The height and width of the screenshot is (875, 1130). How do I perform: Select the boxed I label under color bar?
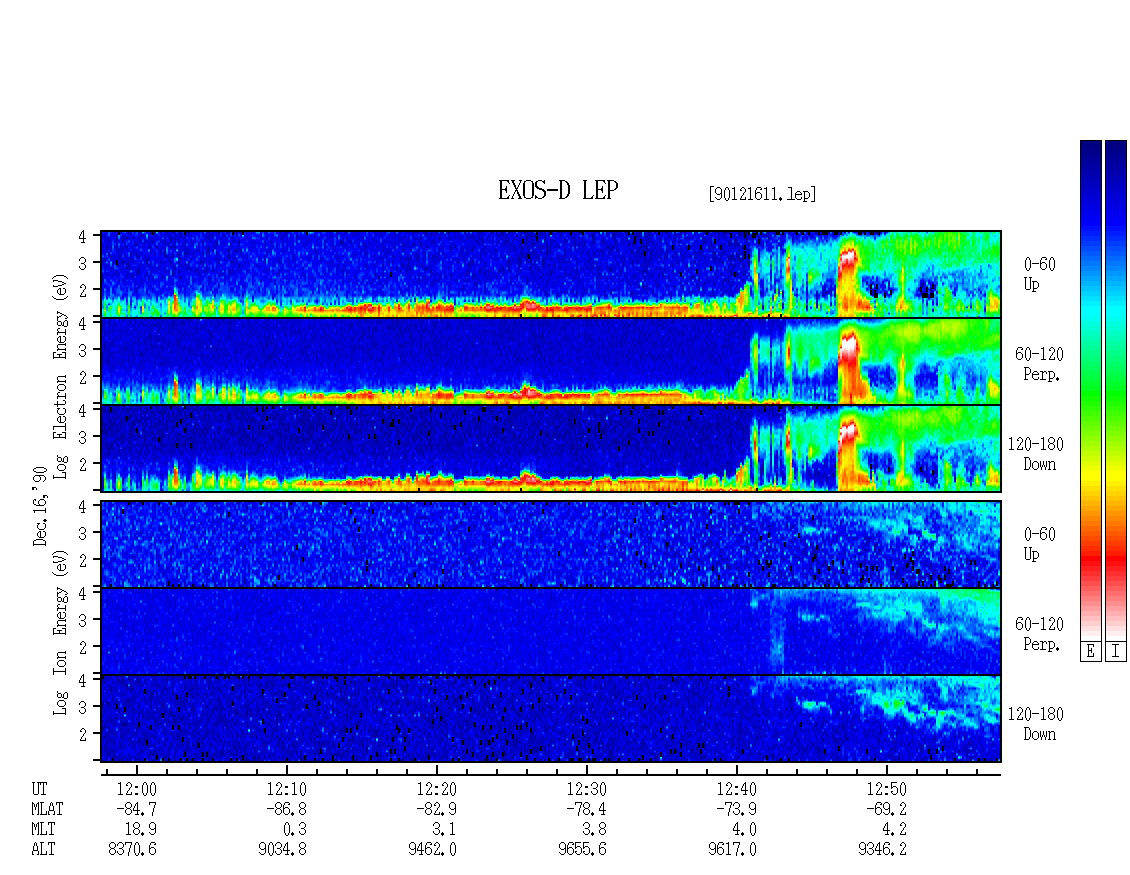(x=1116, y=652)
